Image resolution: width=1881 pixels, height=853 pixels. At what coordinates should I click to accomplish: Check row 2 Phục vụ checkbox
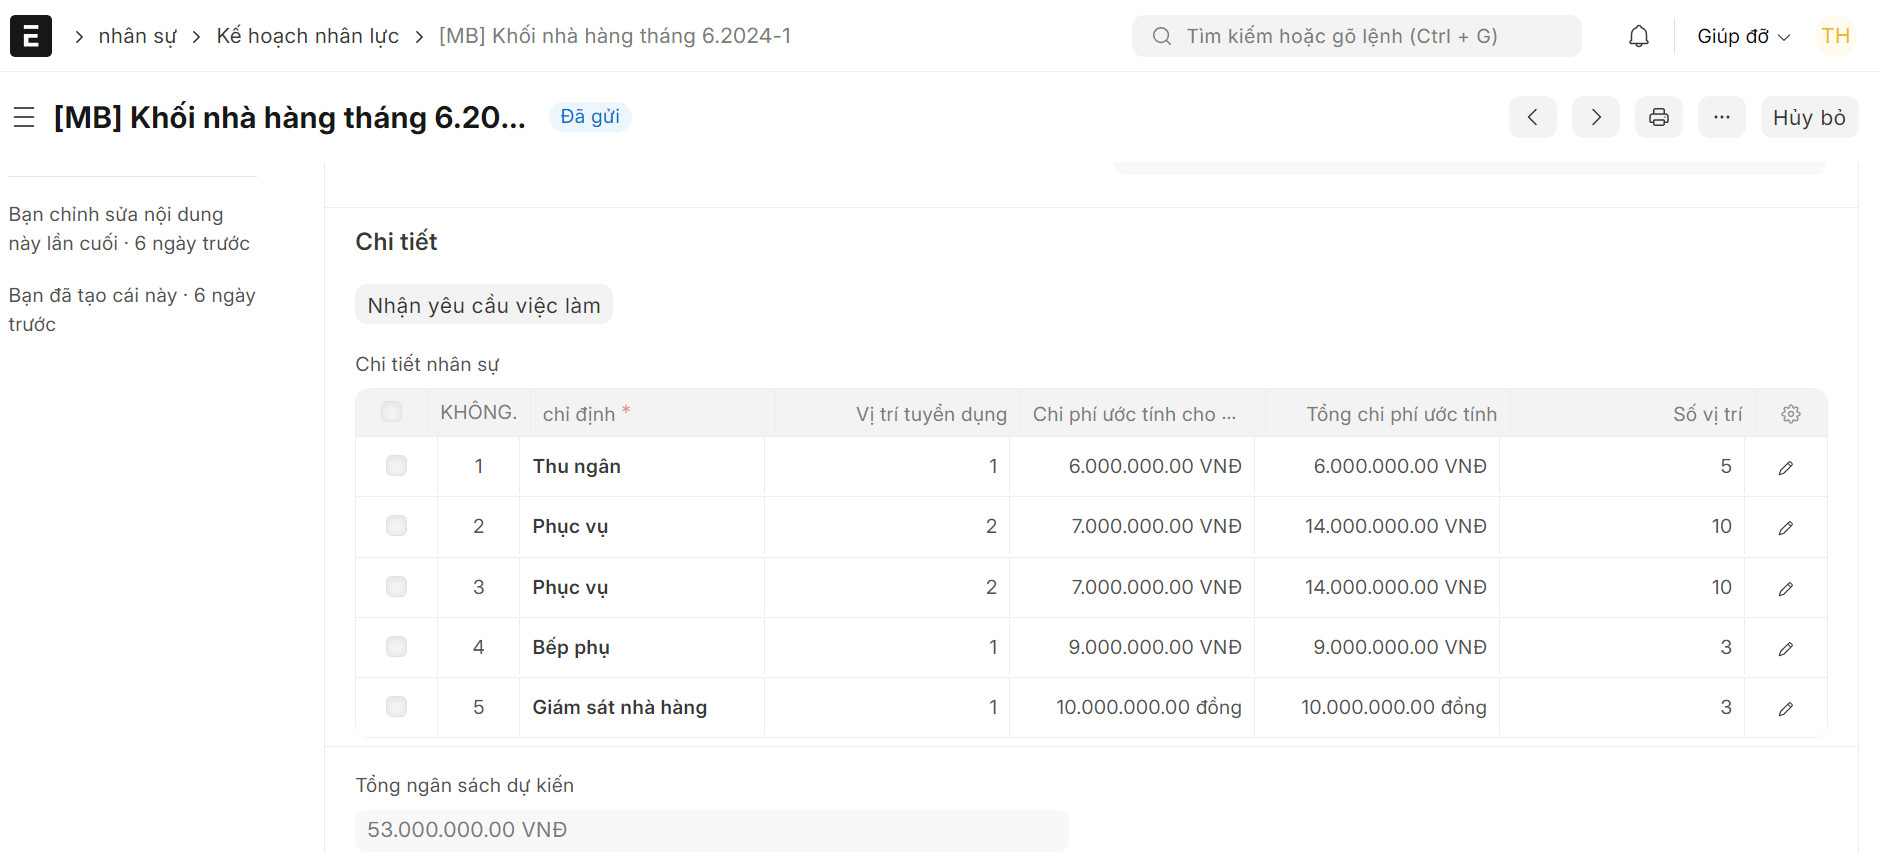[396, 526]
